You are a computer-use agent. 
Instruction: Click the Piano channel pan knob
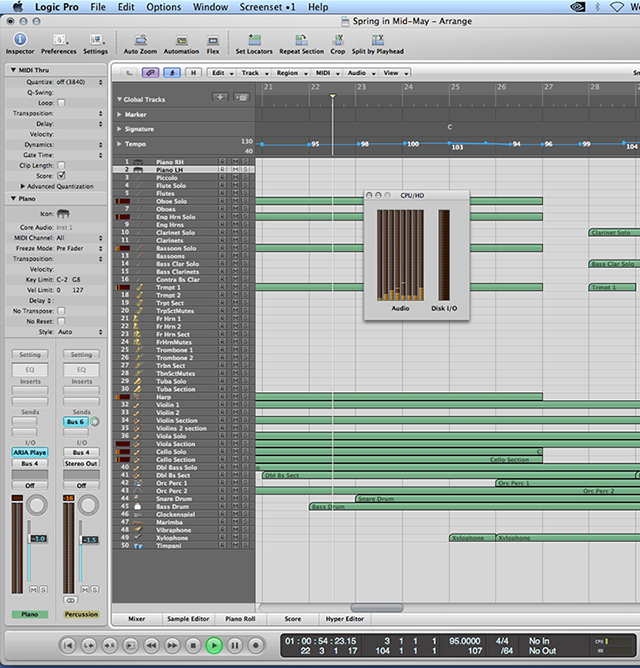[37, 505]
